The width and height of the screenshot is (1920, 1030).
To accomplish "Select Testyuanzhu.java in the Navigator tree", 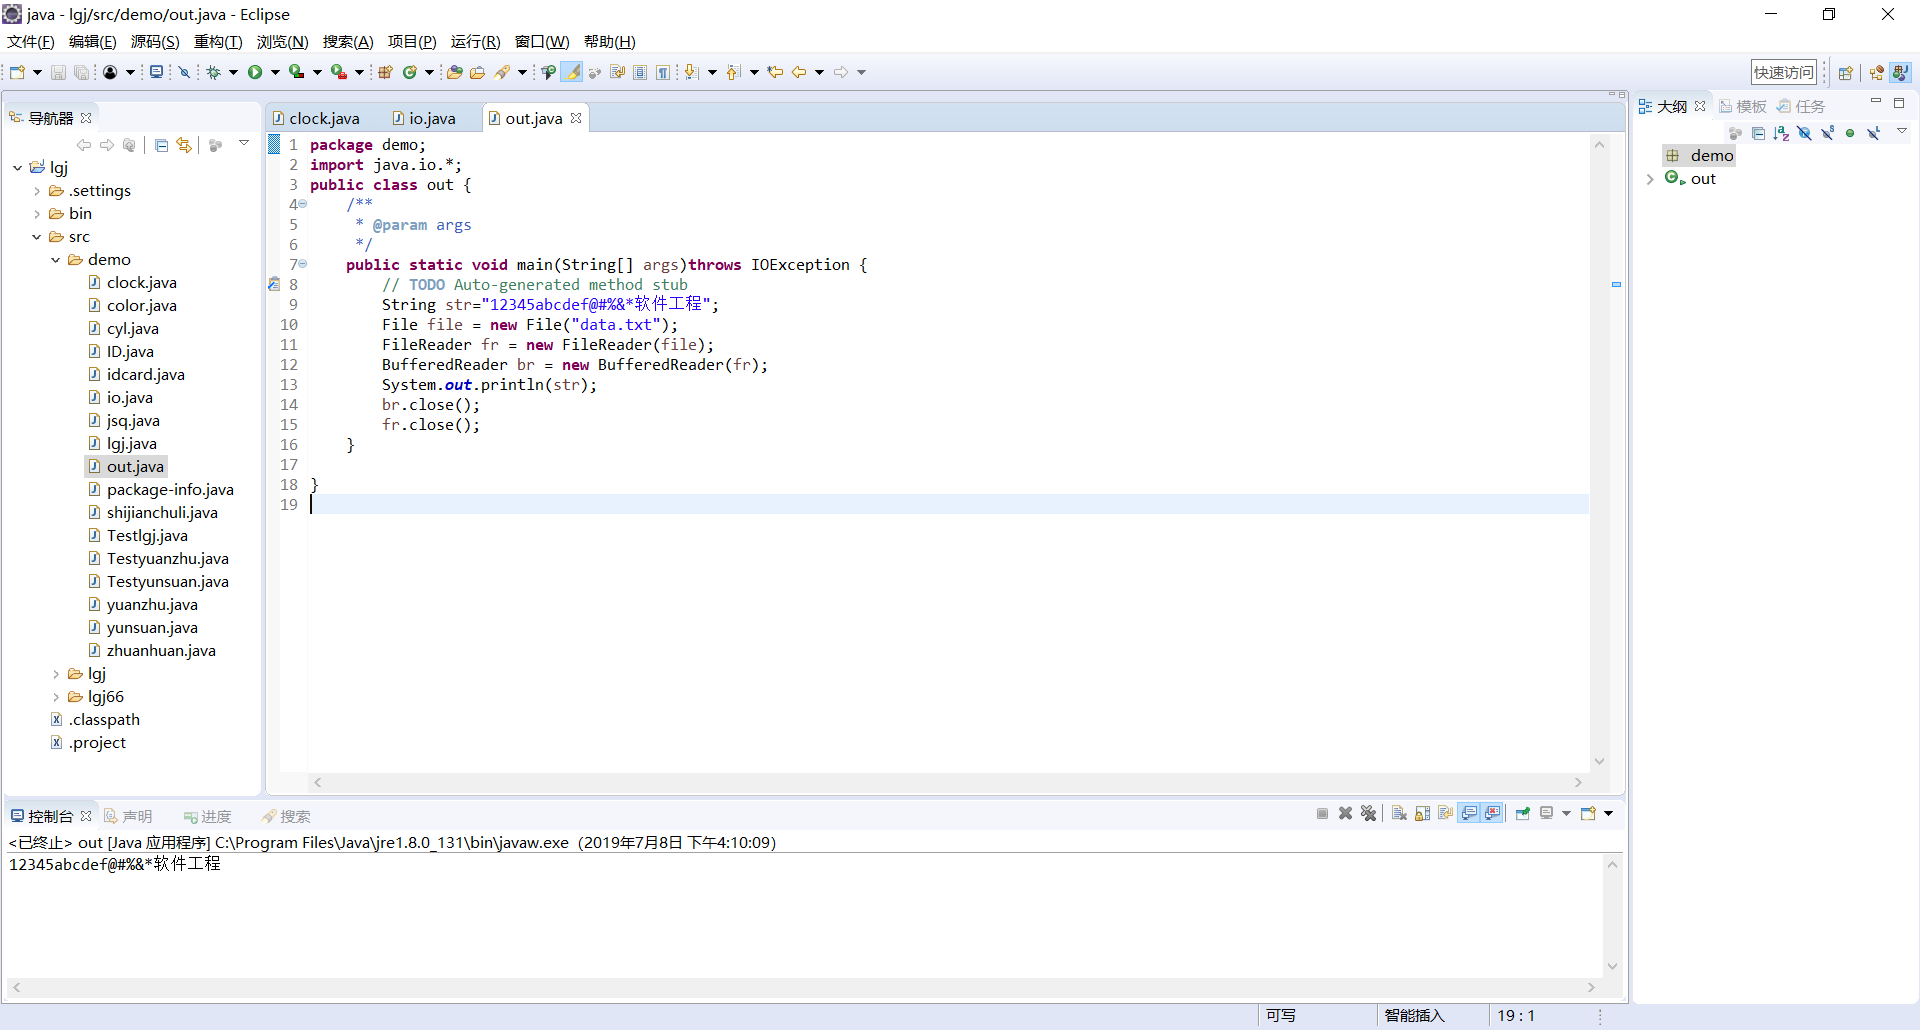I will pos(167,559).
